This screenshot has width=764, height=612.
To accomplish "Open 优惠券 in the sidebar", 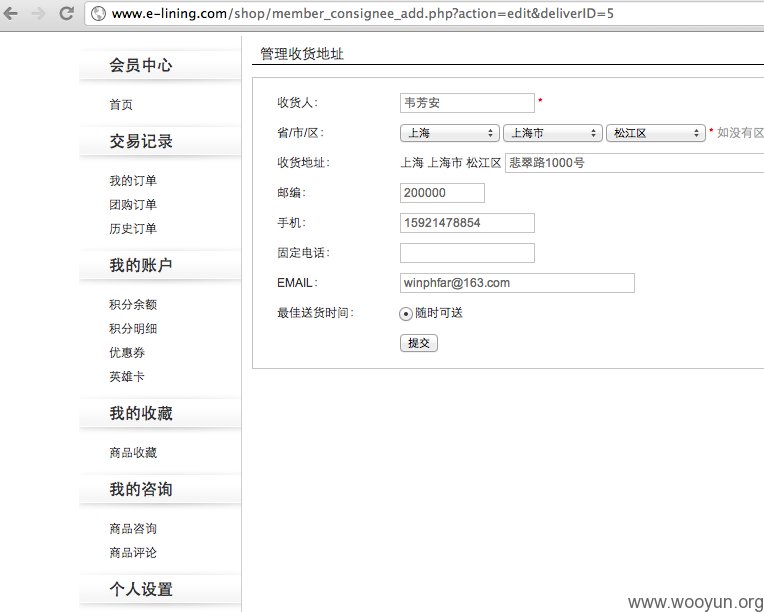I will [x=127, y=352].
